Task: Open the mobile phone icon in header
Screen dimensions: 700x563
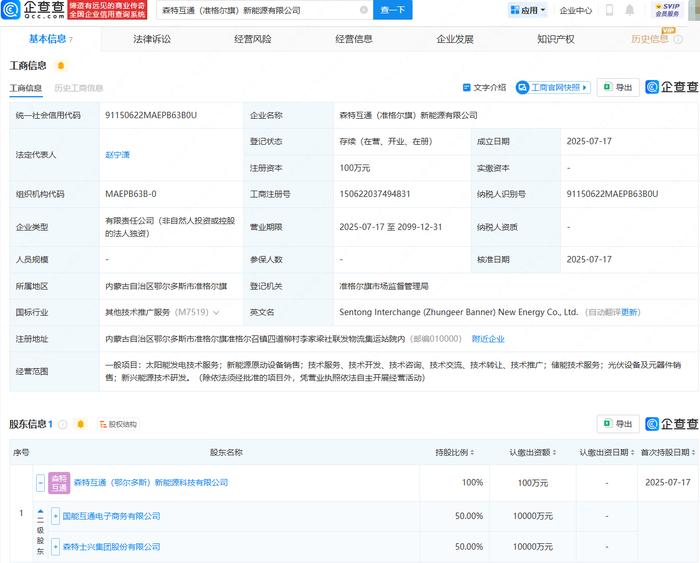Action: coord(609,10)
